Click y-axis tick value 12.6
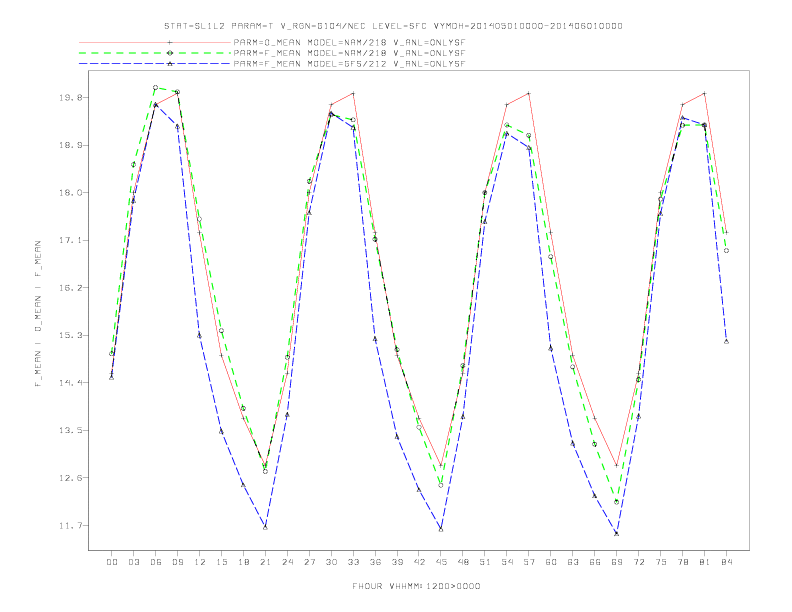Screen dimensions: 792x612 click(x=69, y=478)
